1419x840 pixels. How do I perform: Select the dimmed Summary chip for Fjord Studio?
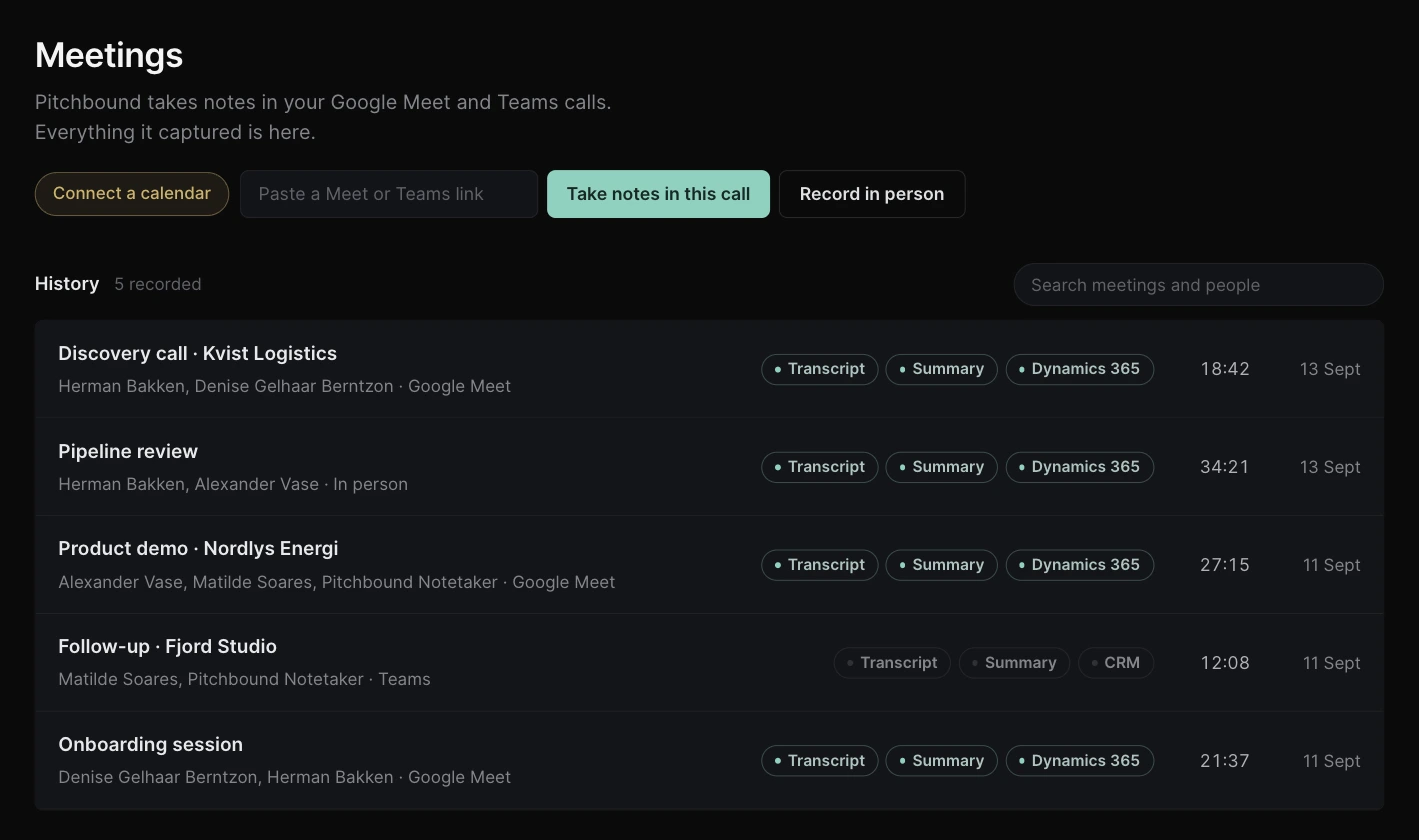click(1014, 663)
